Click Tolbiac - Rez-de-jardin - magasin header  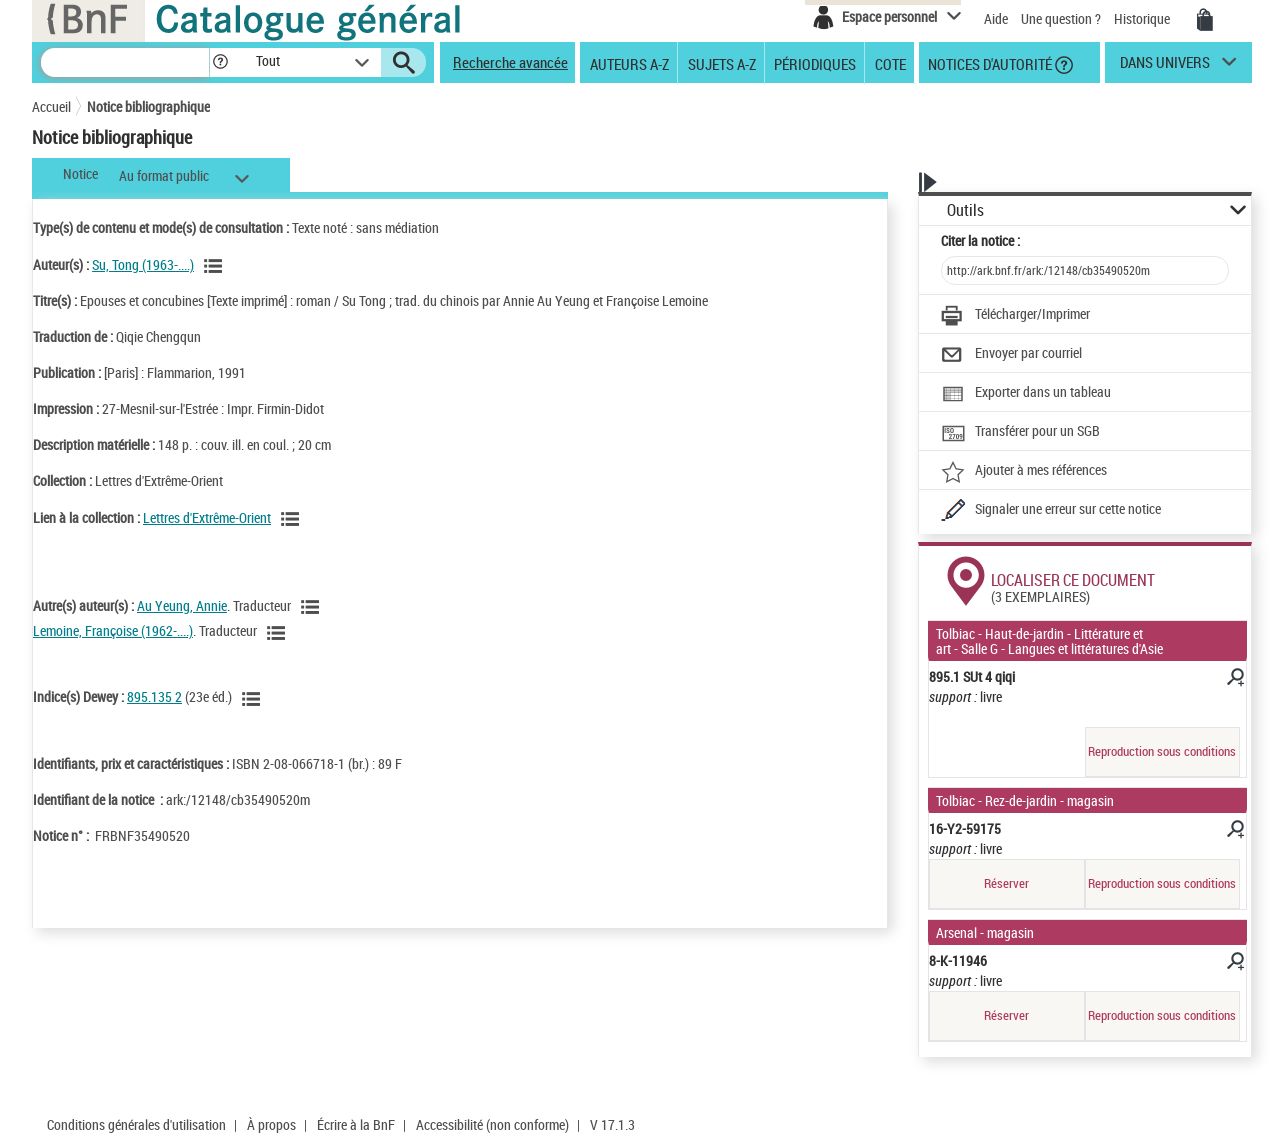[x=1087, y=801]
